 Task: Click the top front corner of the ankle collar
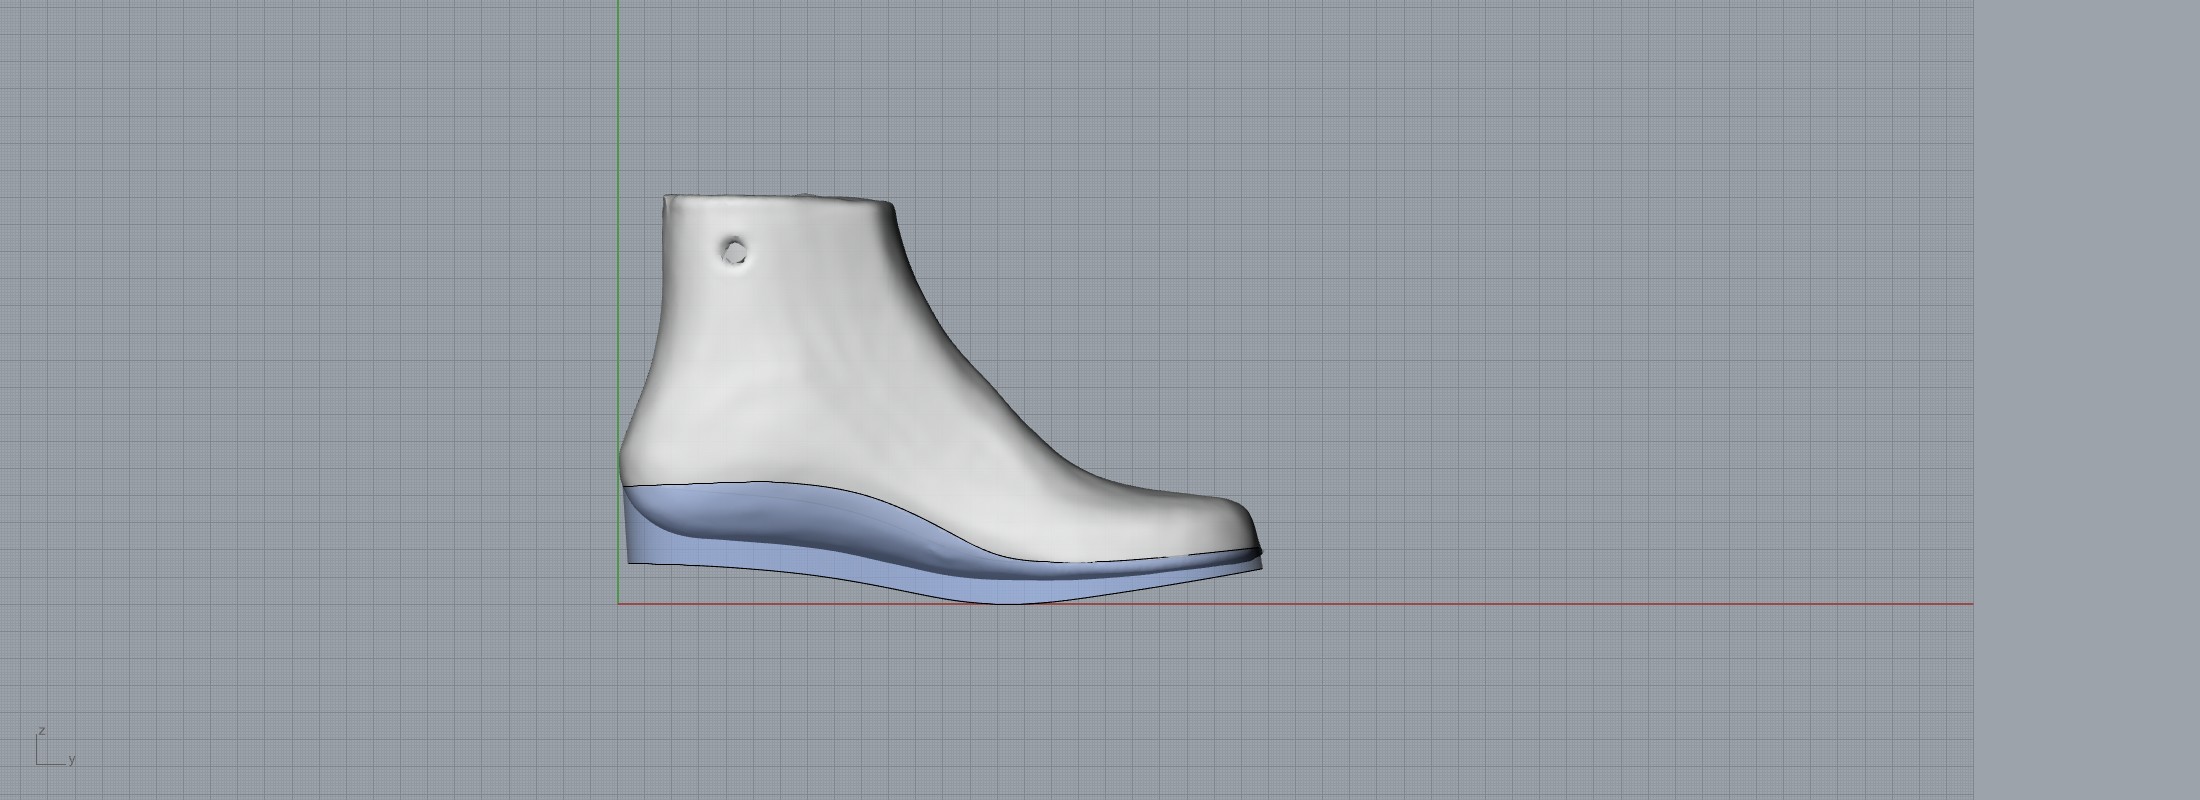point(889,205)
